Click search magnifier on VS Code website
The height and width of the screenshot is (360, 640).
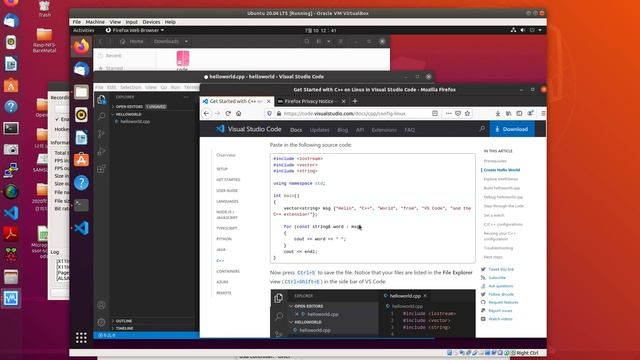[482, 129]
